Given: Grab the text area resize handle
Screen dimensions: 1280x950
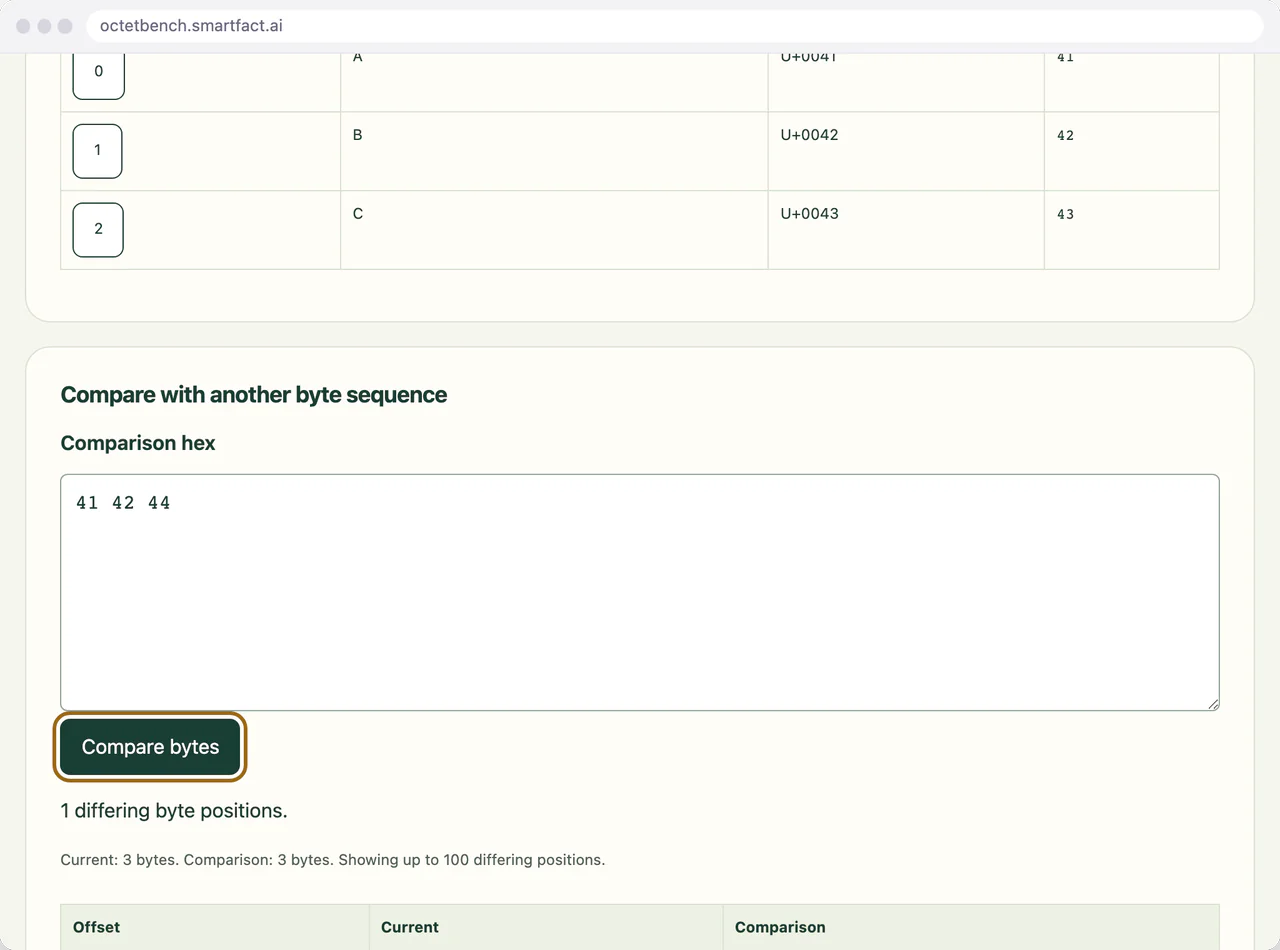Looking at the screenshot, I should point(1213,704).
